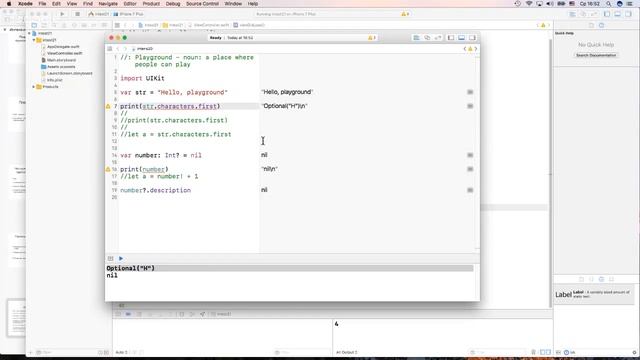
Task: Show result quick look for Optional("H") line
Action: [x=470, y=106]
